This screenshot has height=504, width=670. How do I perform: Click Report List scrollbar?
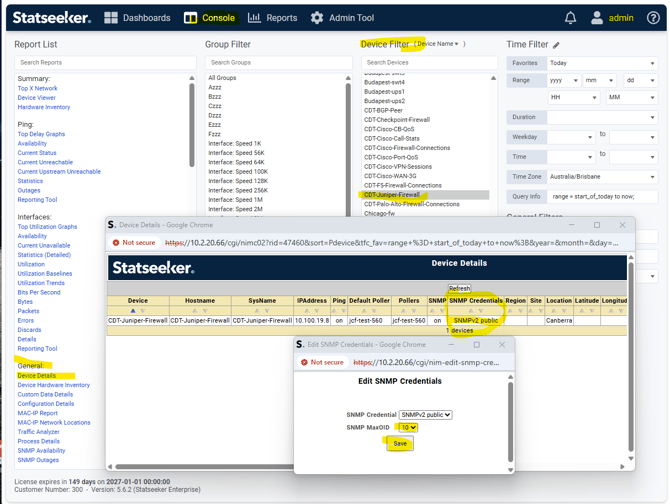[x=192, y=125]
